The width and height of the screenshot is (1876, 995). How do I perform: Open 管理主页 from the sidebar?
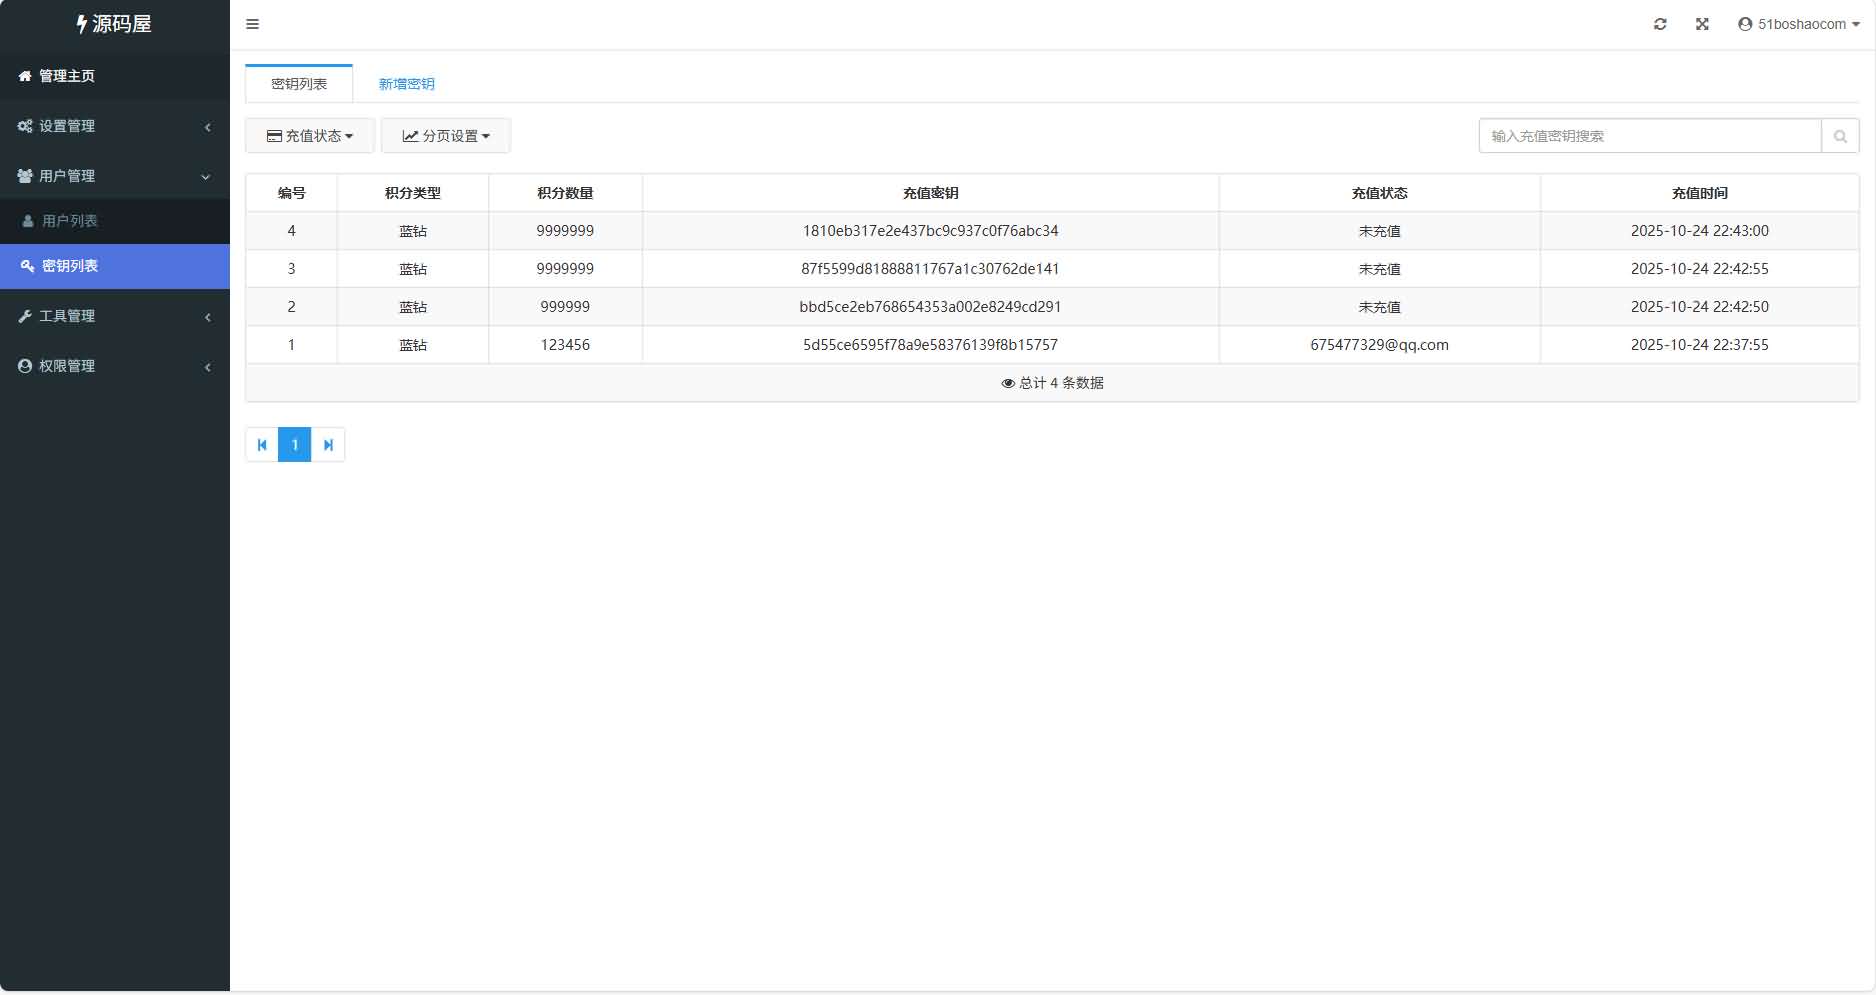point(66,76)
